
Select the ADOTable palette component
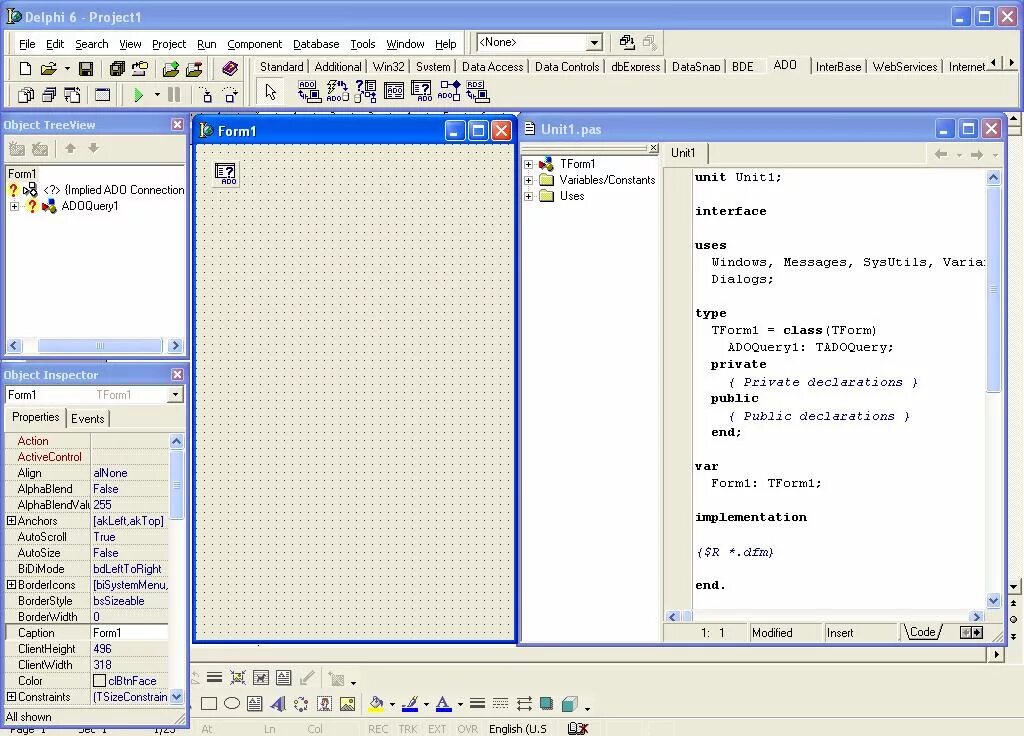[x=394, y=91]
